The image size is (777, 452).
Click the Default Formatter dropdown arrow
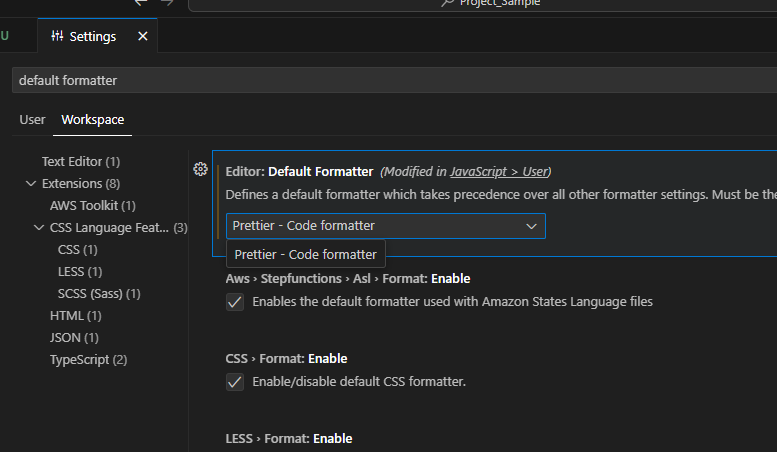531,226
